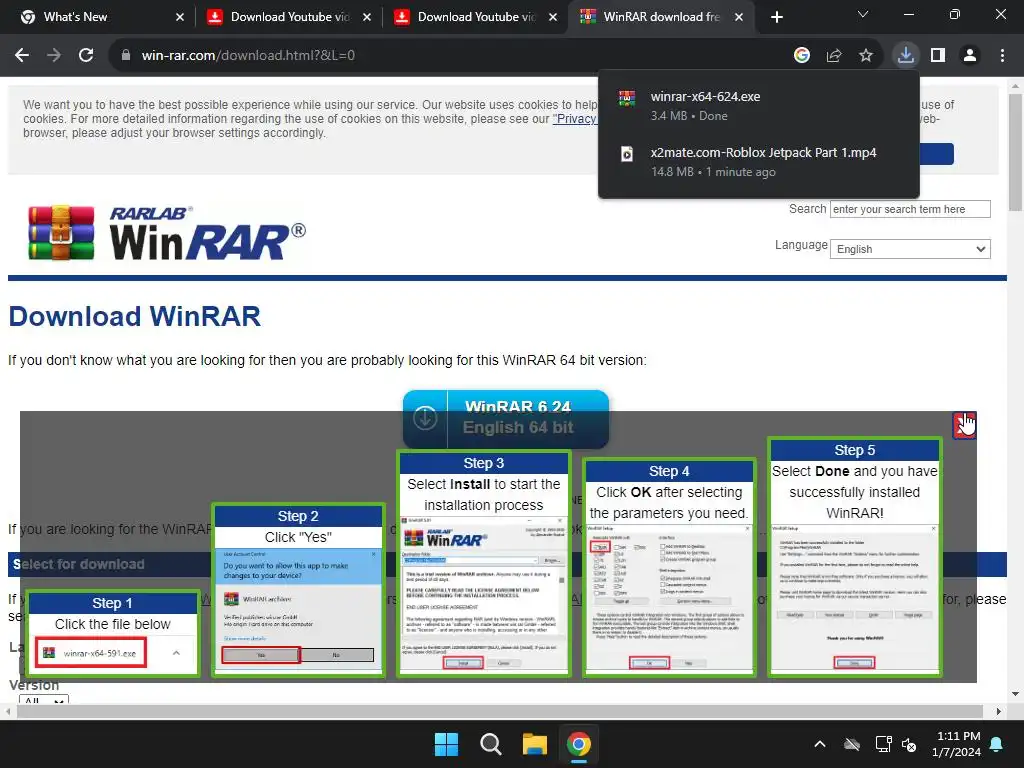This screenshot has width=1024, height=768.
Task: Go back using browser back arrow
Action: click(x=22, y=56)
